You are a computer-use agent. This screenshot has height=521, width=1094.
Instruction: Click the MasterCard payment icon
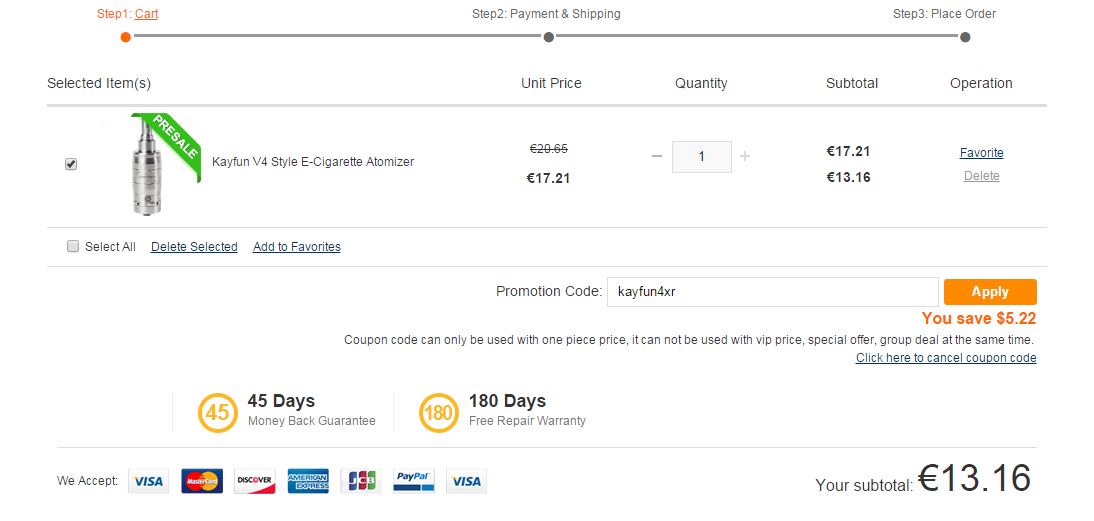click(202, 481)
